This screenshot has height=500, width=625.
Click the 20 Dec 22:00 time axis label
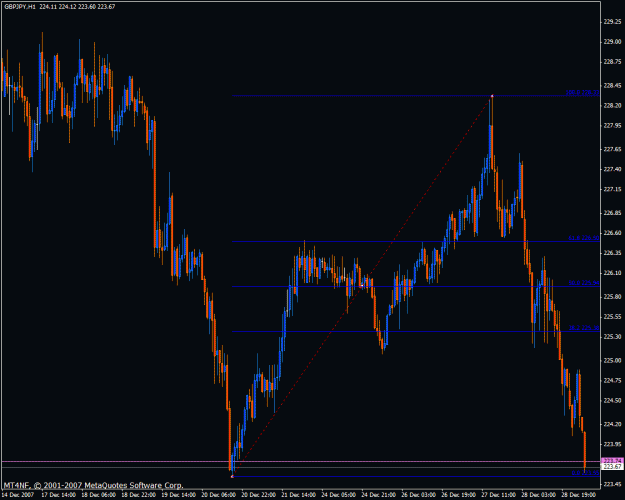(259, 495)
